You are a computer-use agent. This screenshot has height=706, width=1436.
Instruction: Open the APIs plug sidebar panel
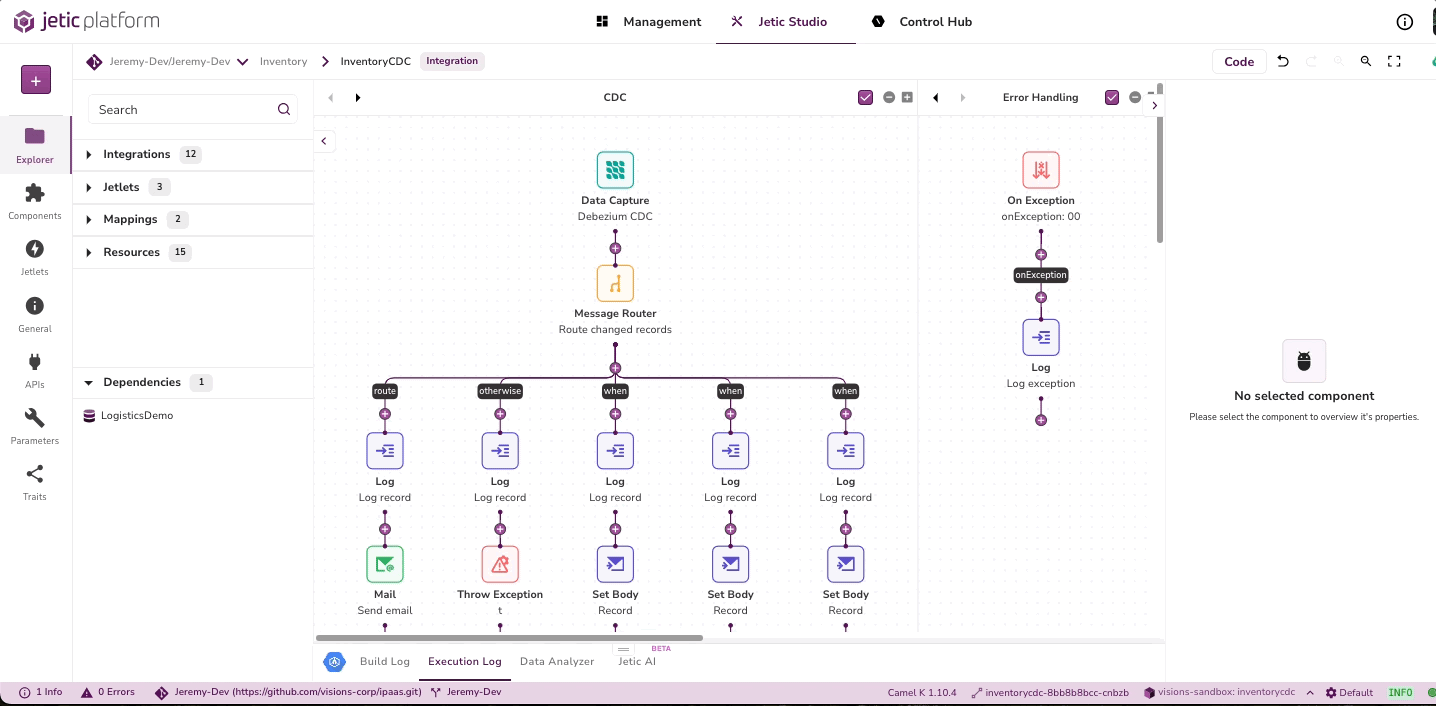[35, 370]
